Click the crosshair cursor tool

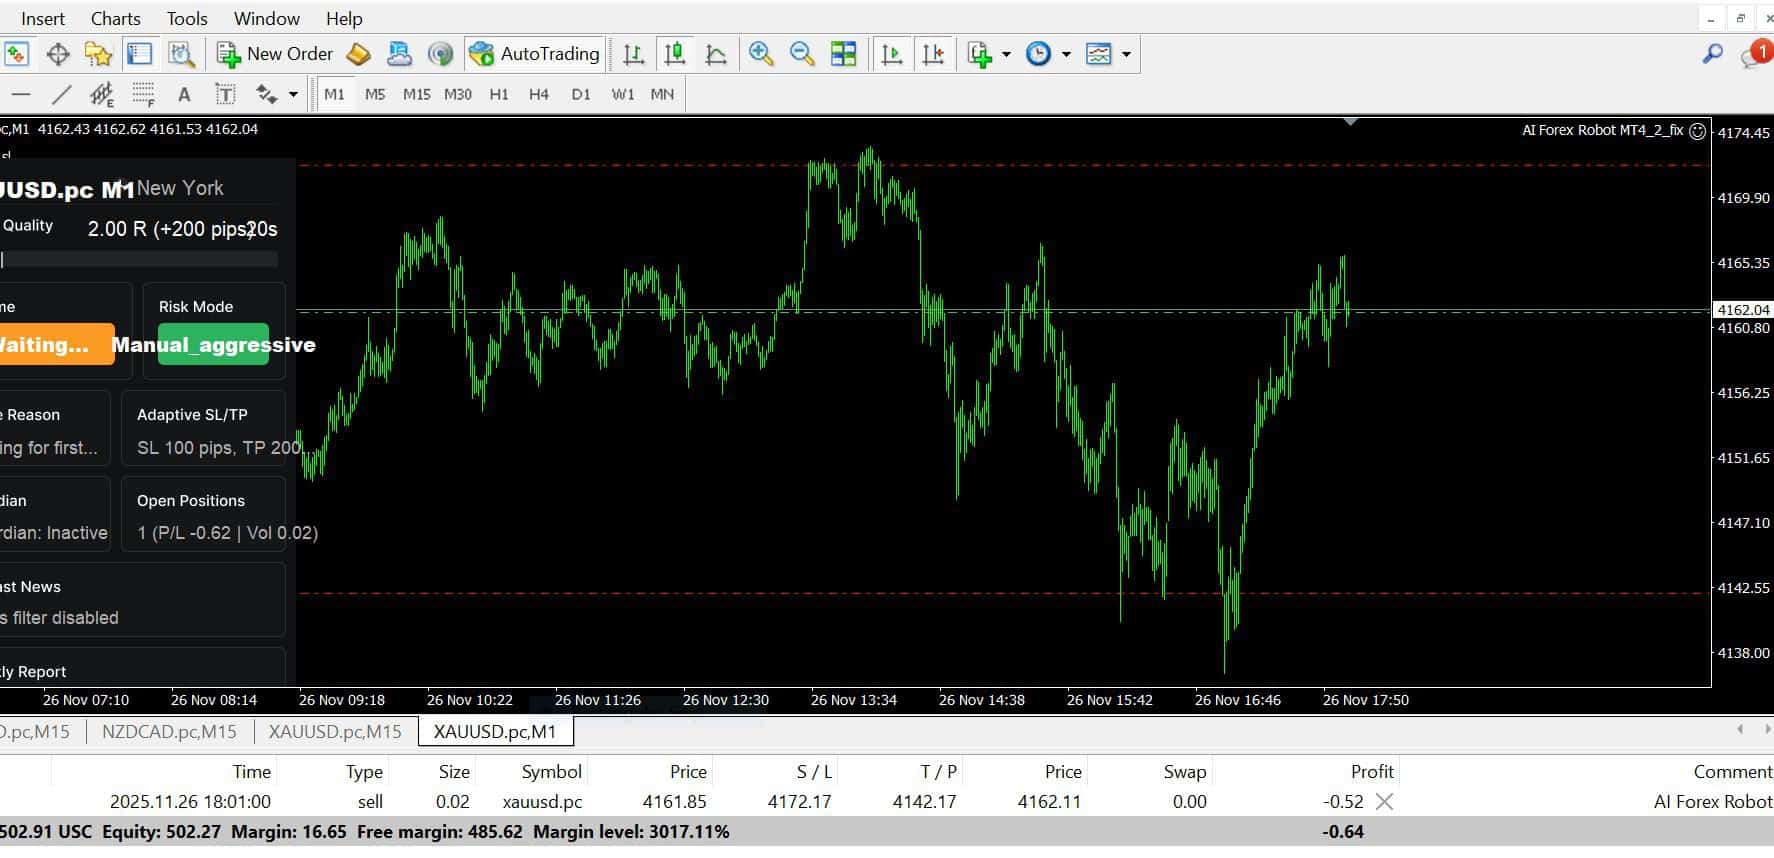click(58, 54)
